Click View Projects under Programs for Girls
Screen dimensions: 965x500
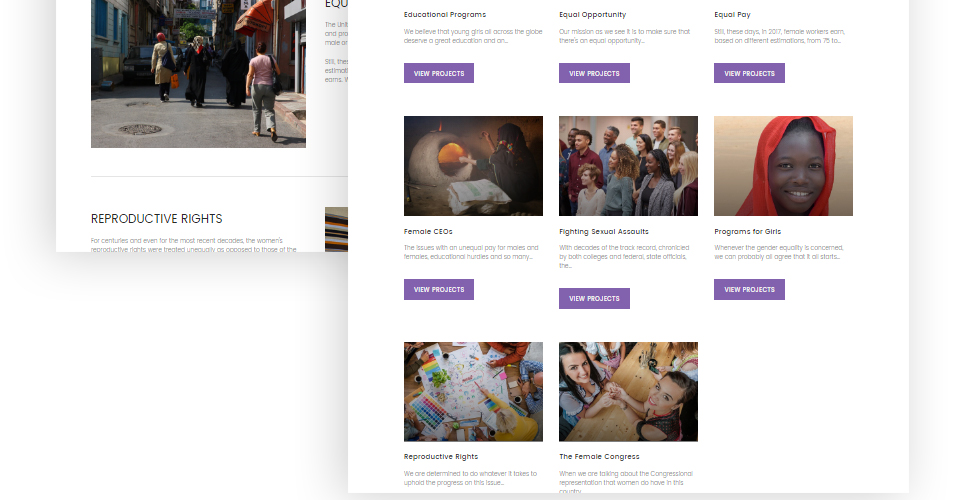pyautogui.click(x=749, y=289)
